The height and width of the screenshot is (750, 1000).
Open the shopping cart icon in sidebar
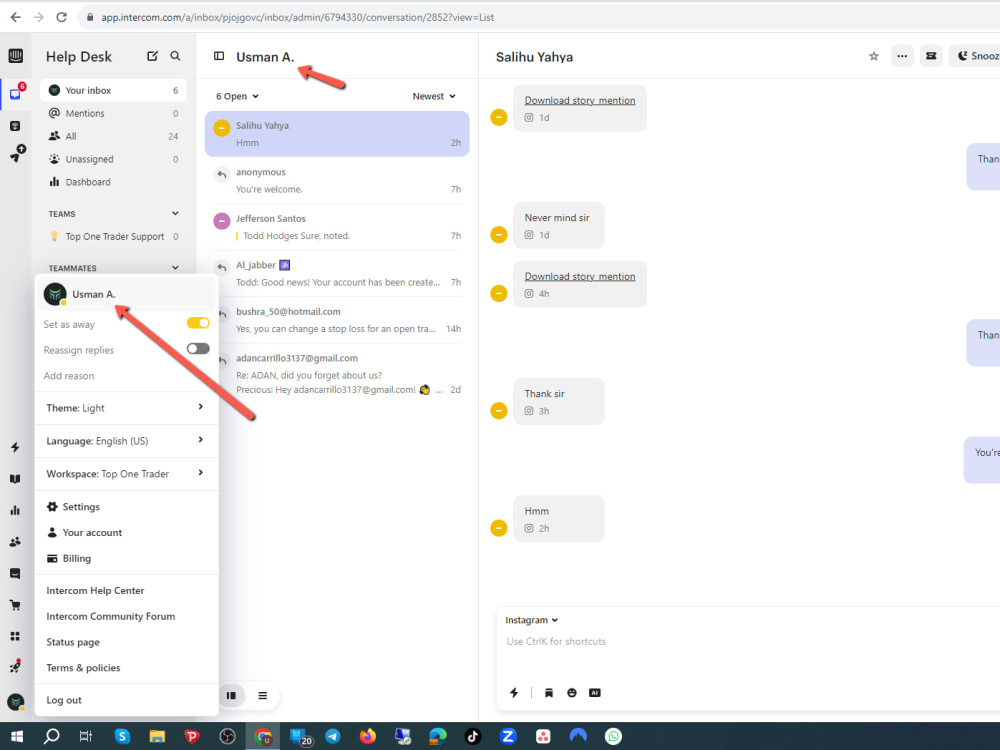(x=15, y=605)
